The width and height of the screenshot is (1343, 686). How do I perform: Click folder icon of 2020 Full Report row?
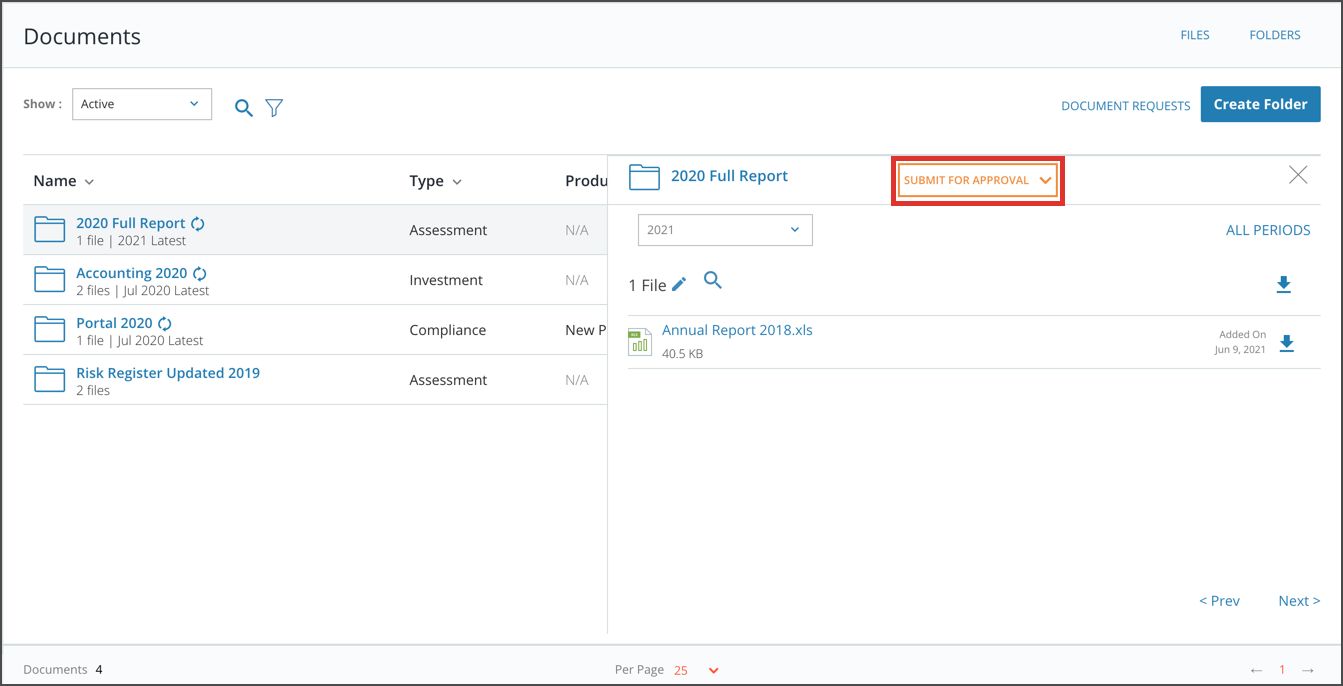(x=50, y=230)
